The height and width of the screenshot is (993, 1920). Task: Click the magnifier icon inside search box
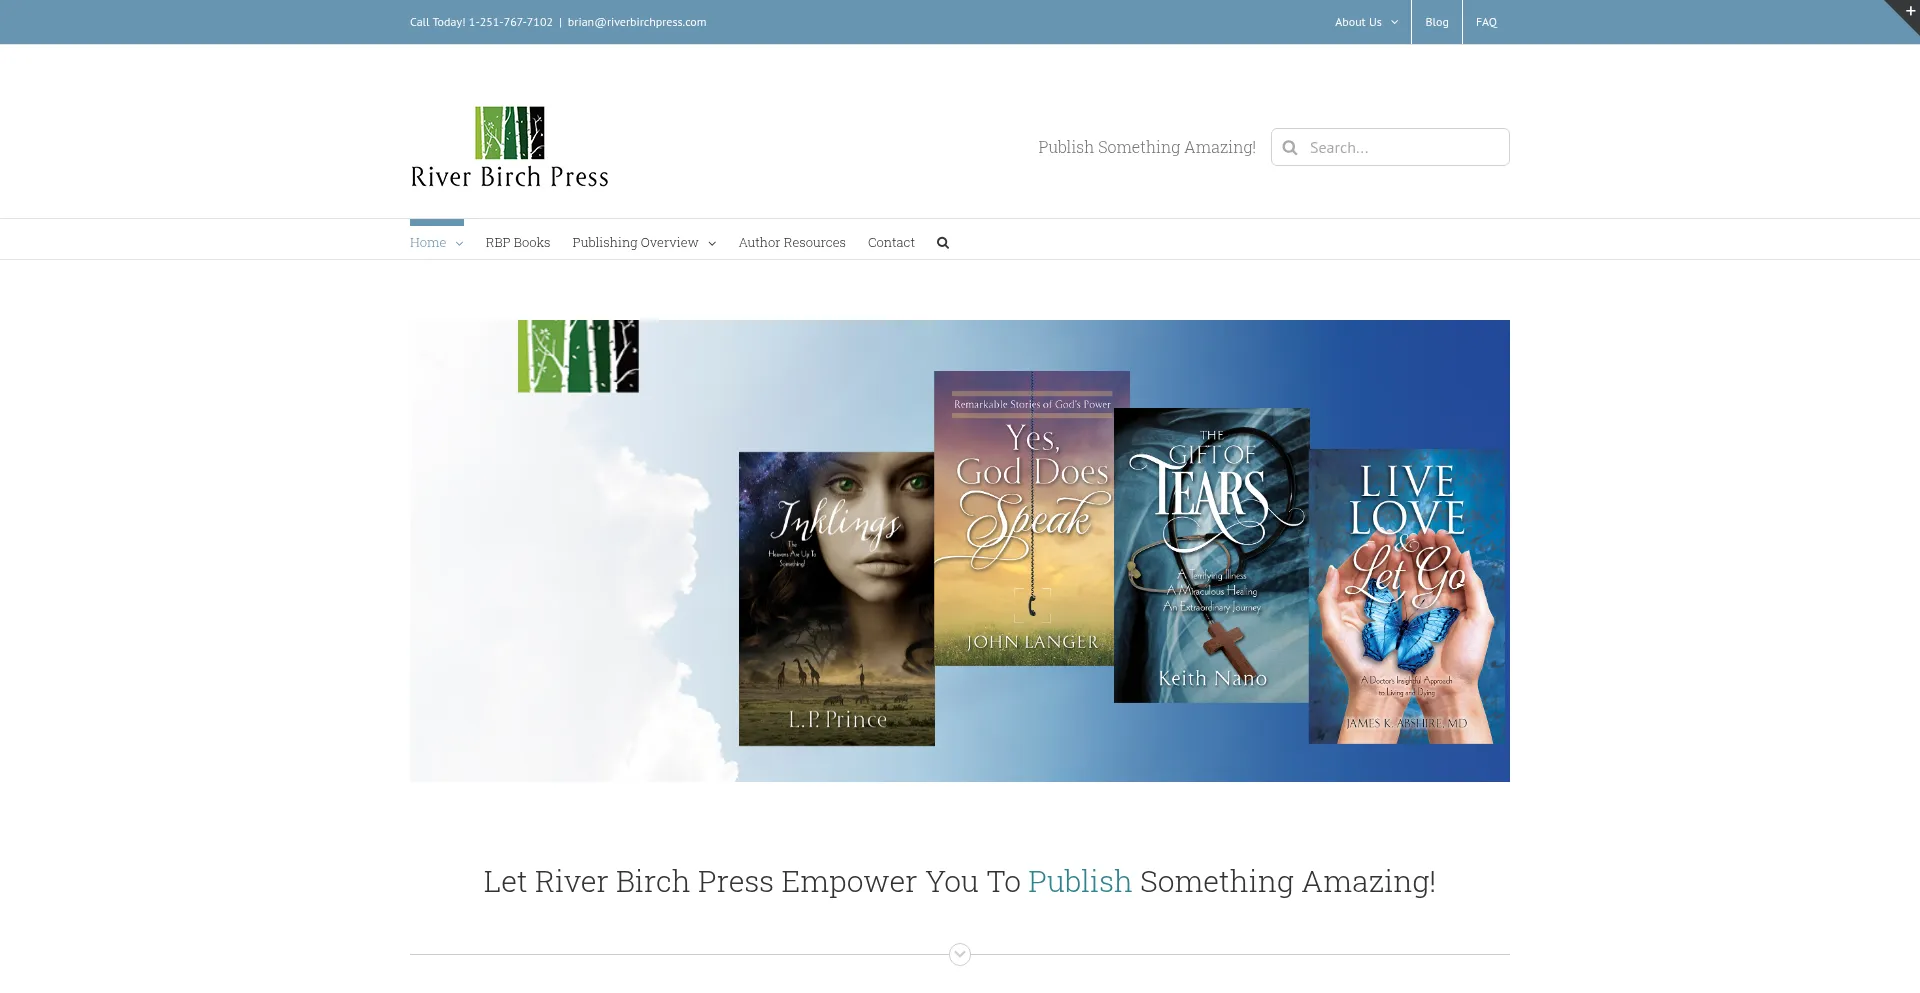[1290, 148]
